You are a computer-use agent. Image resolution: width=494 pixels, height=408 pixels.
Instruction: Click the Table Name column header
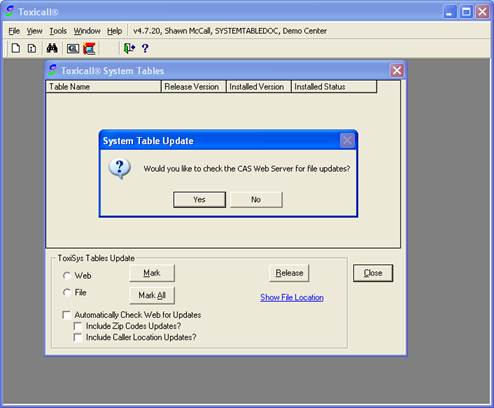point(103,87)
